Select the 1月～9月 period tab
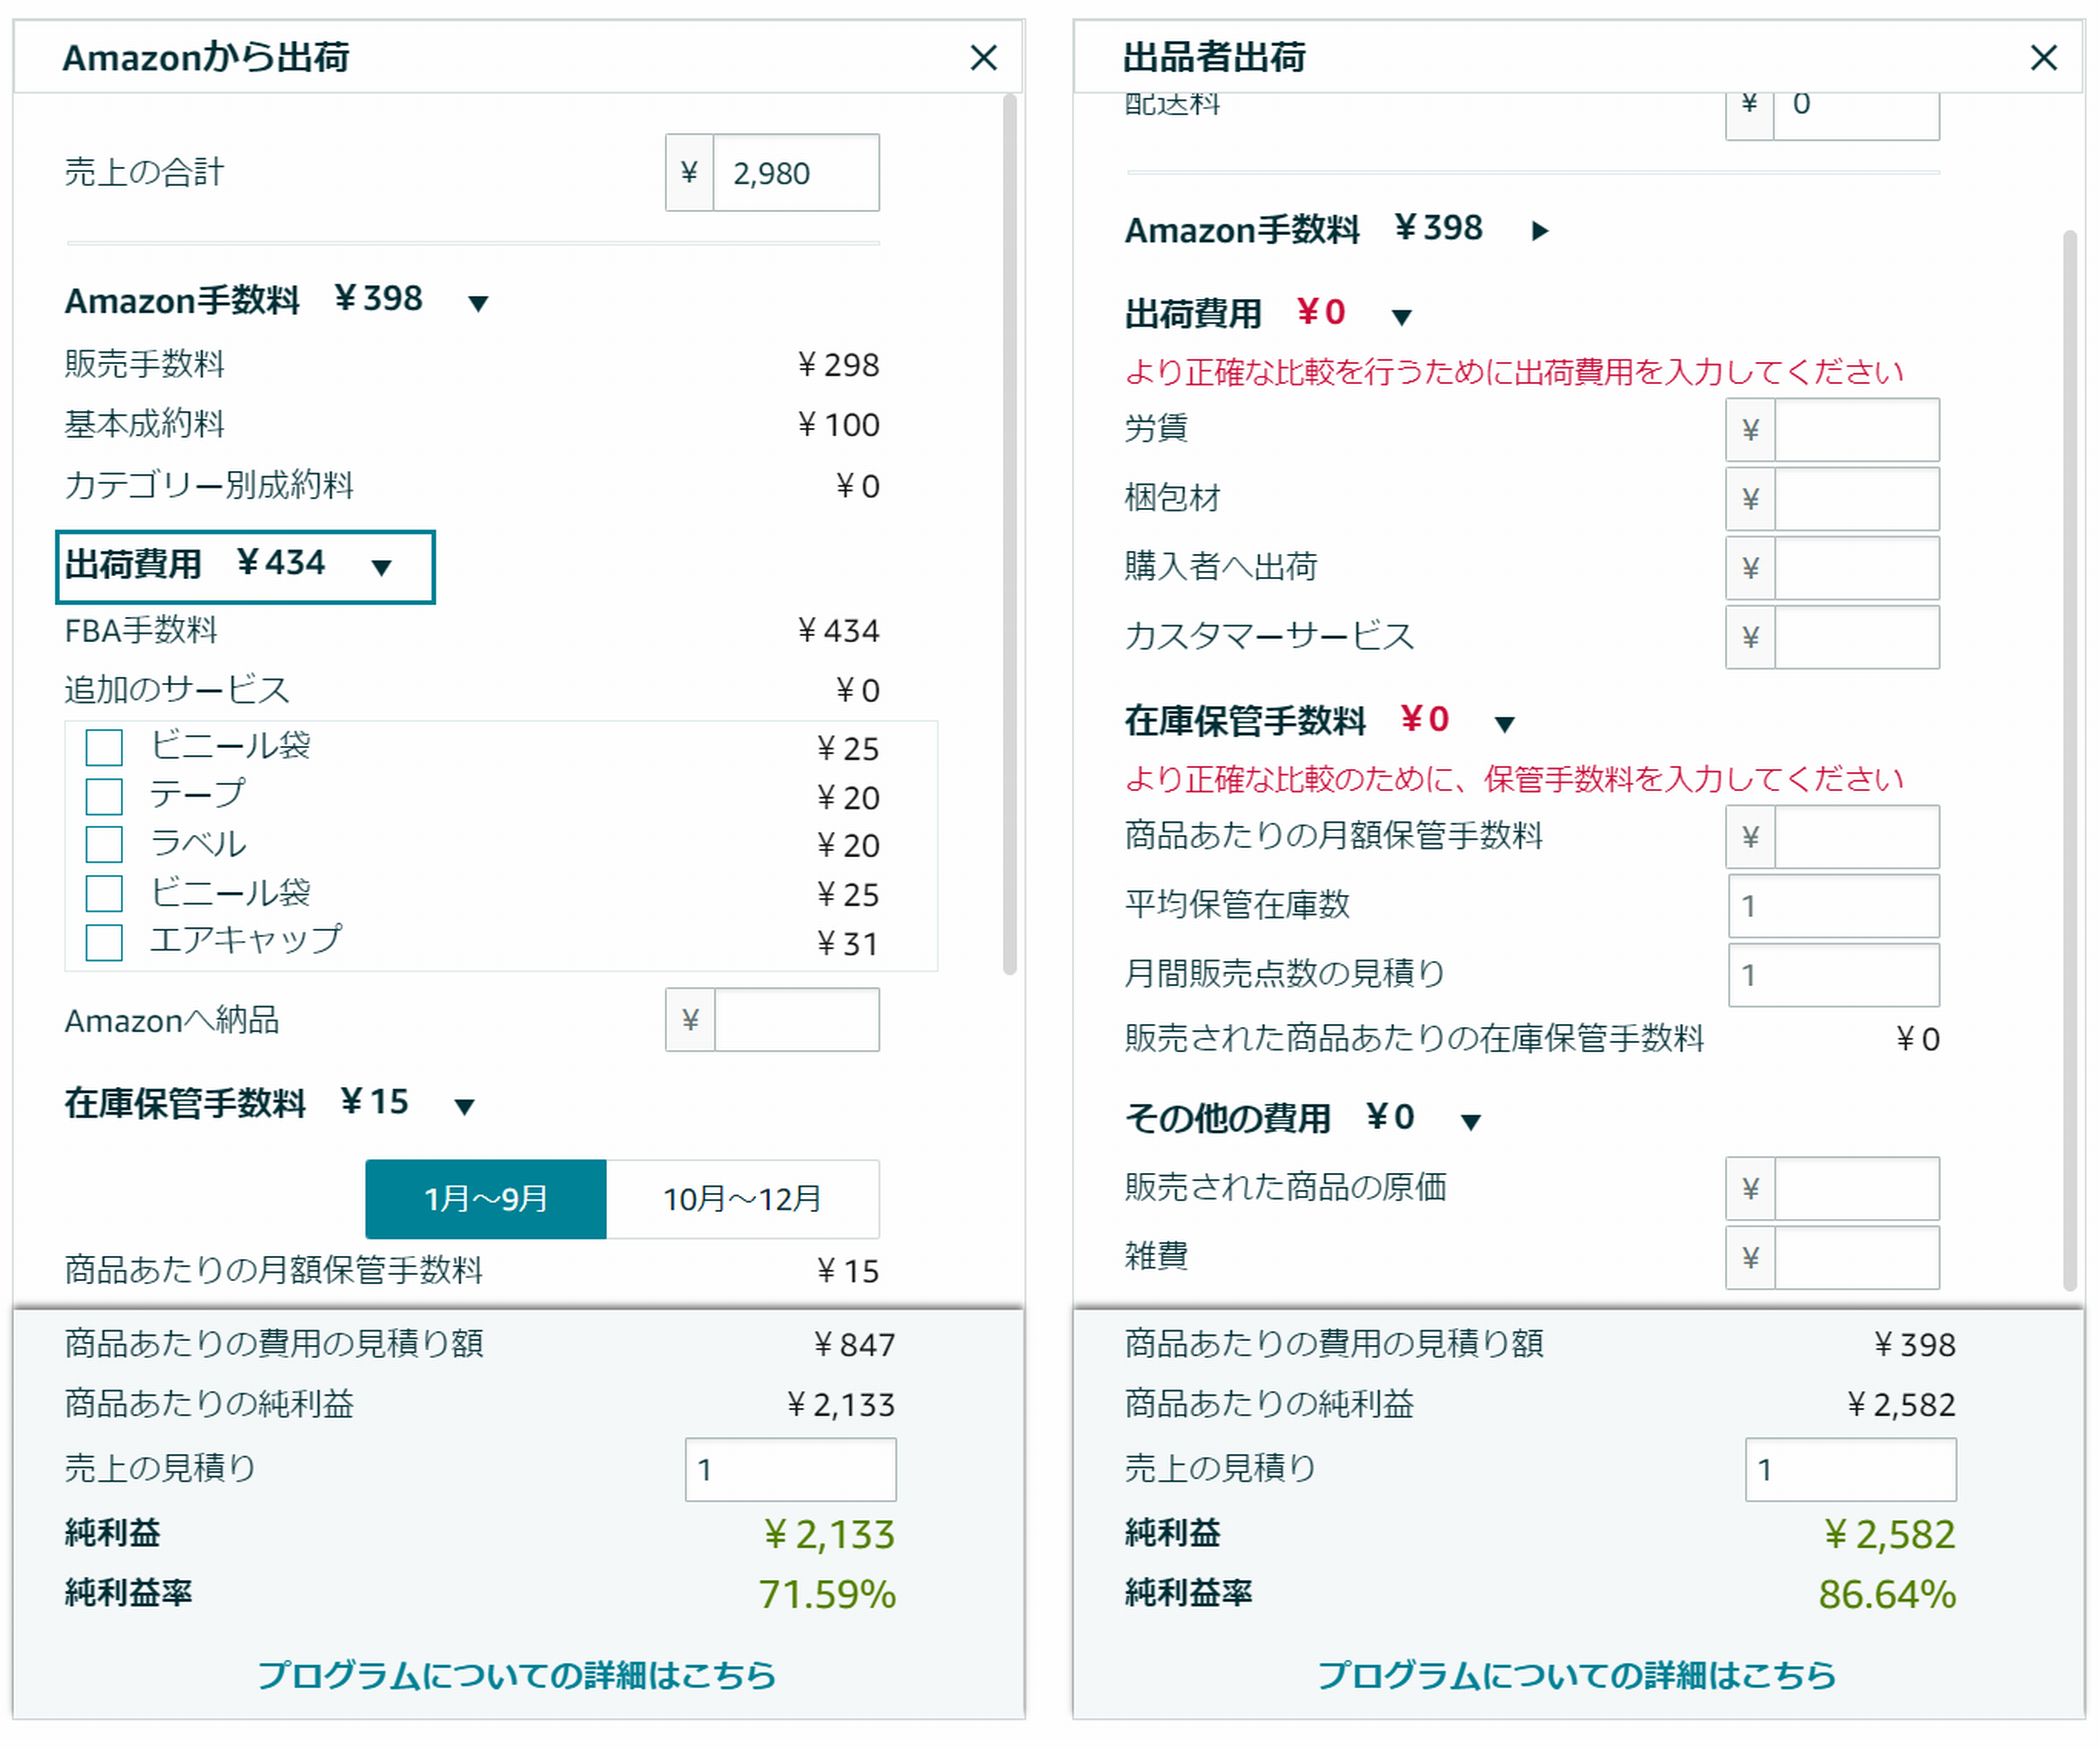This screenshot has width=2100, height=1749. [486, 1199]
